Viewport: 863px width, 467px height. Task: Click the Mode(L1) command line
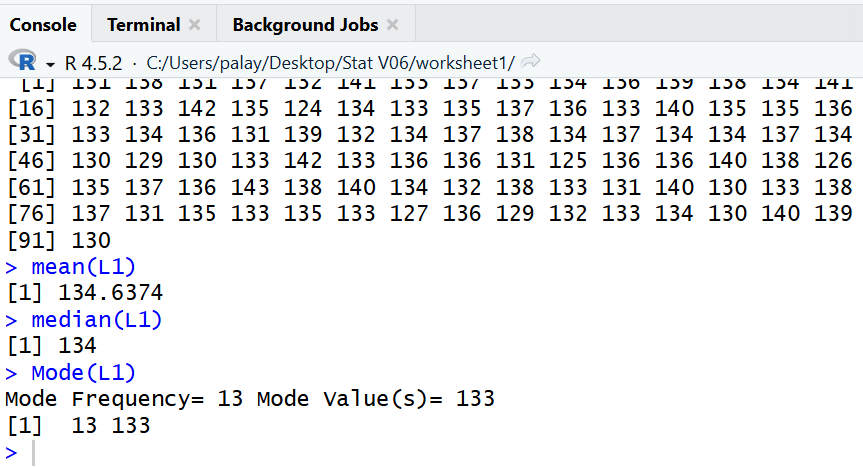click(83, 373)
